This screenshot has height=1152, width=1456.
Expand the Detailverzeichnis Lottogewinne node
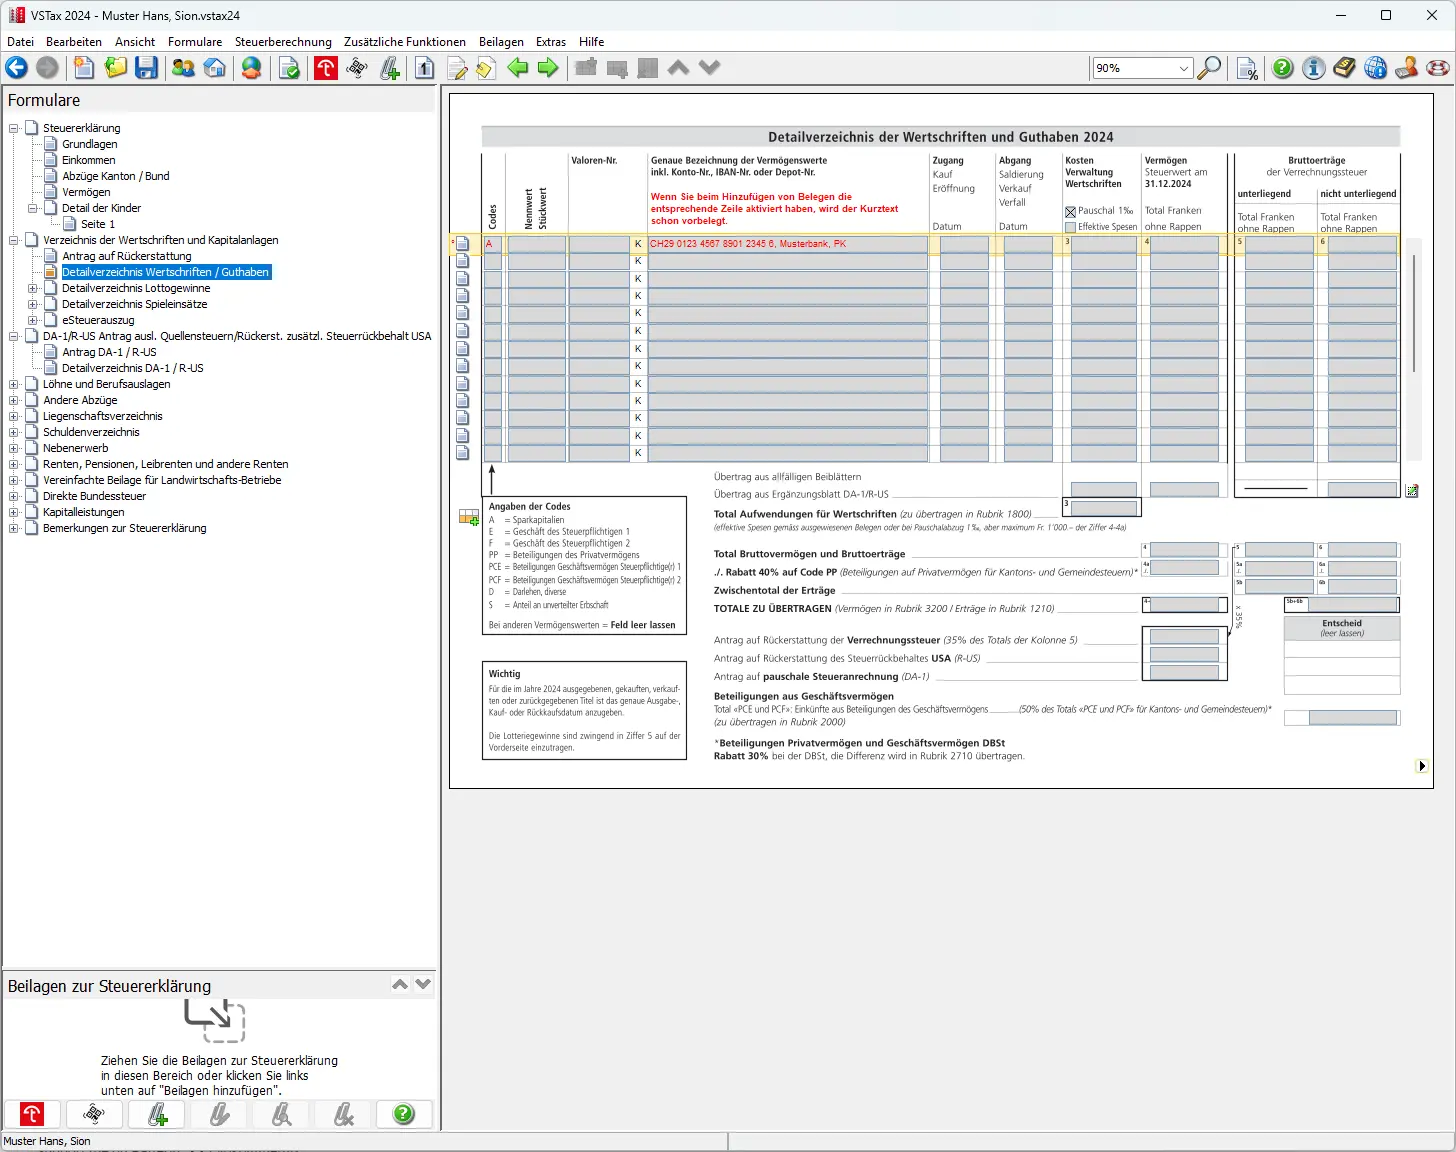tap(33, 288)
